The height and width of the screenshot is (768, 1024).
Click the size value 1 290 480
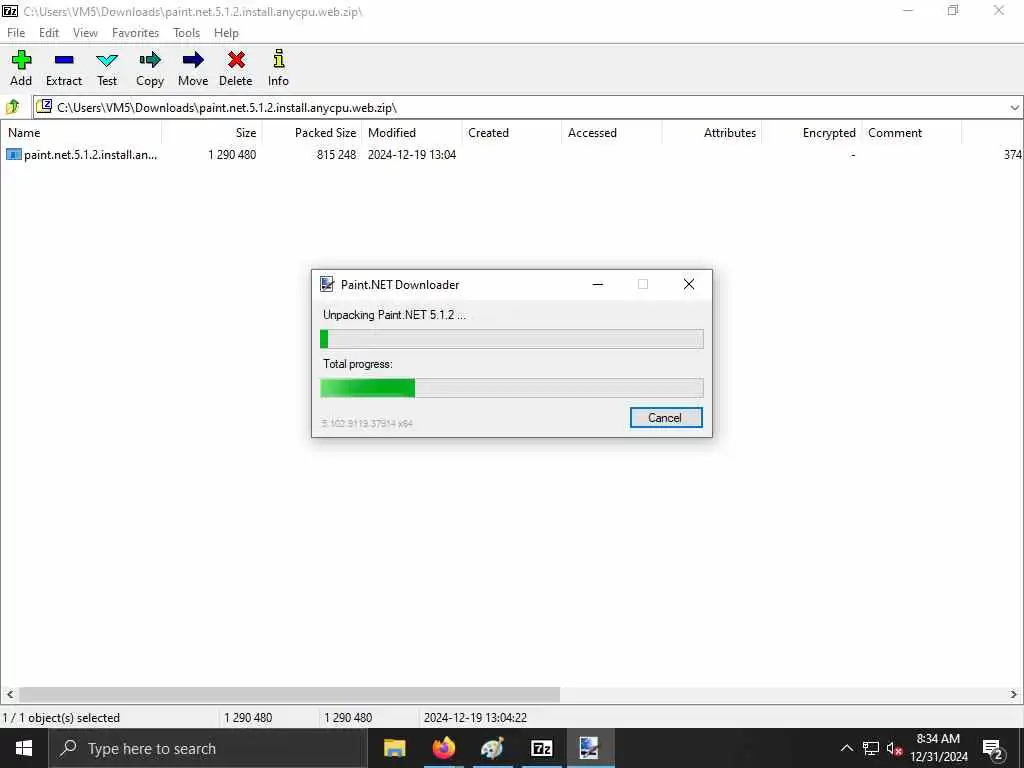232,155
